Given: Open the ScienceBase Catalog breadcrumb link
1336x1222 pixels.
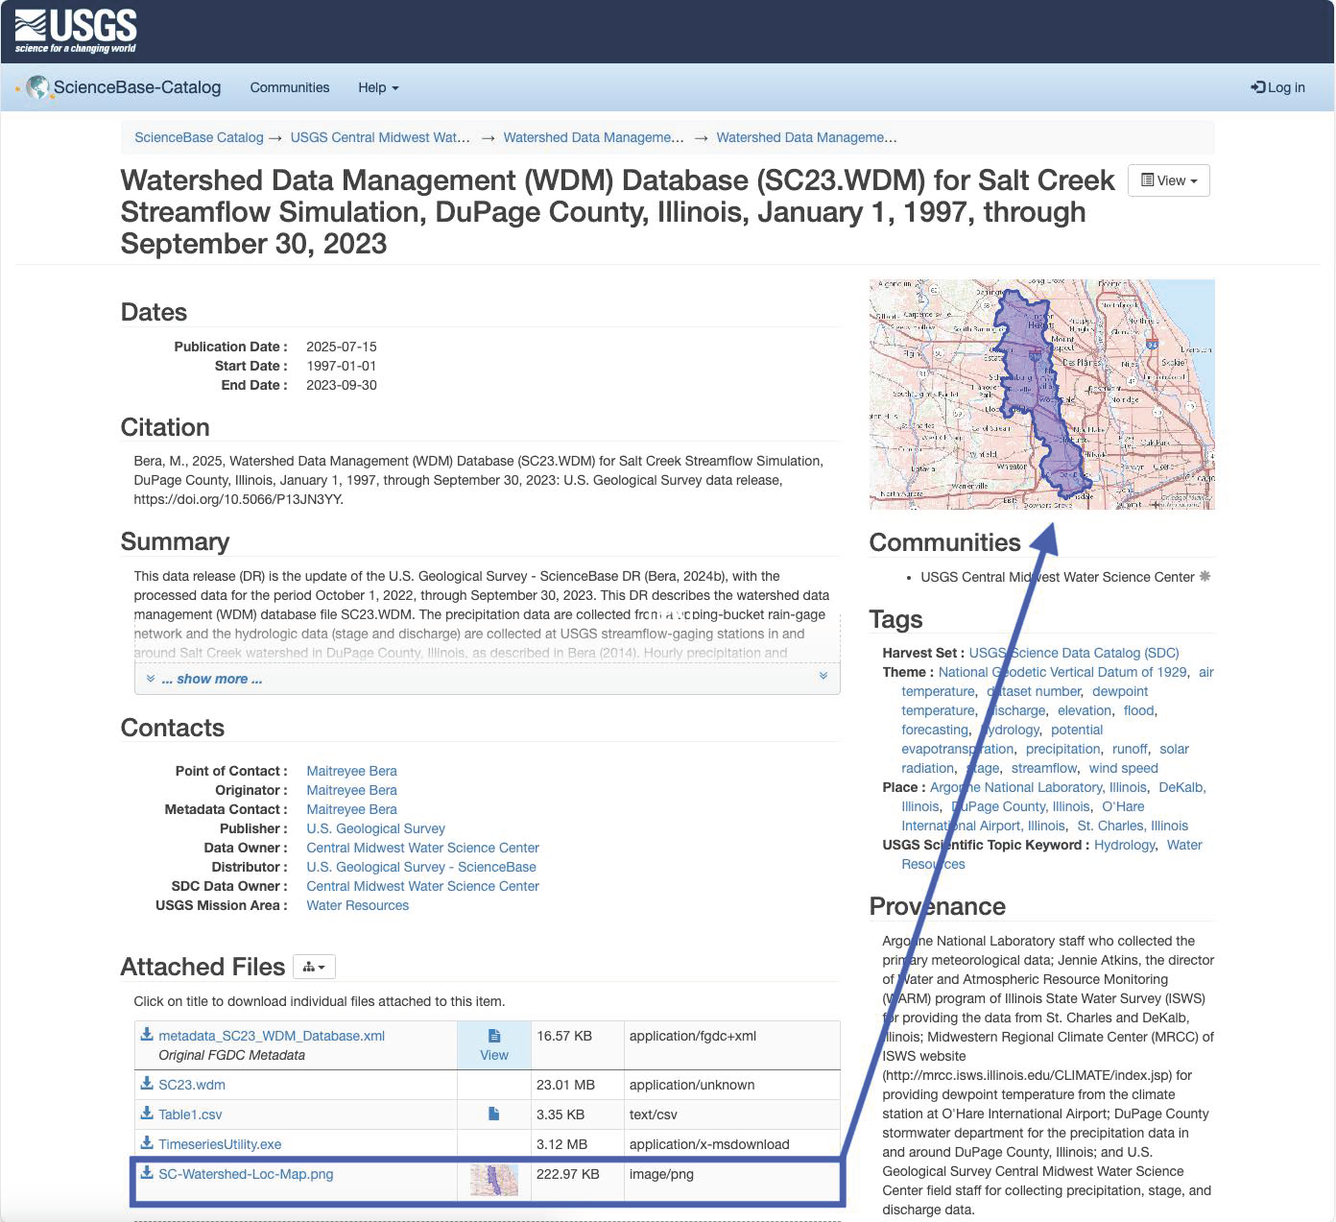Looking at the screenshot, I should 199,138.
